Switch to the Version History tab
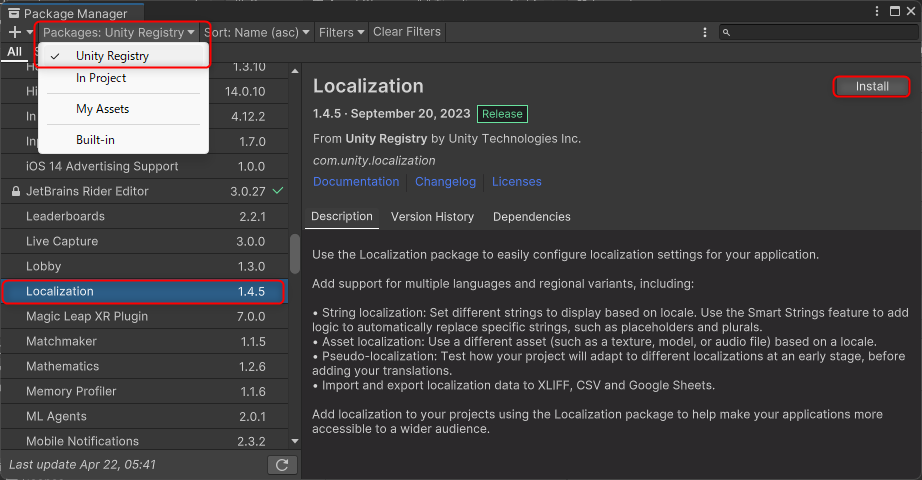Image resolution: width=922 pixels, height=480 pixels. tap(432, 217)
